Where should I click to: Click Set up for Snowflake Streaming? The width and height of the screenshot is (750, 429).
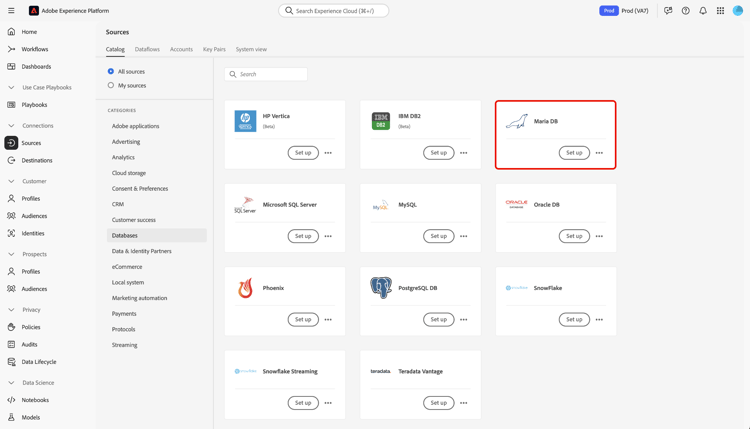303,403
